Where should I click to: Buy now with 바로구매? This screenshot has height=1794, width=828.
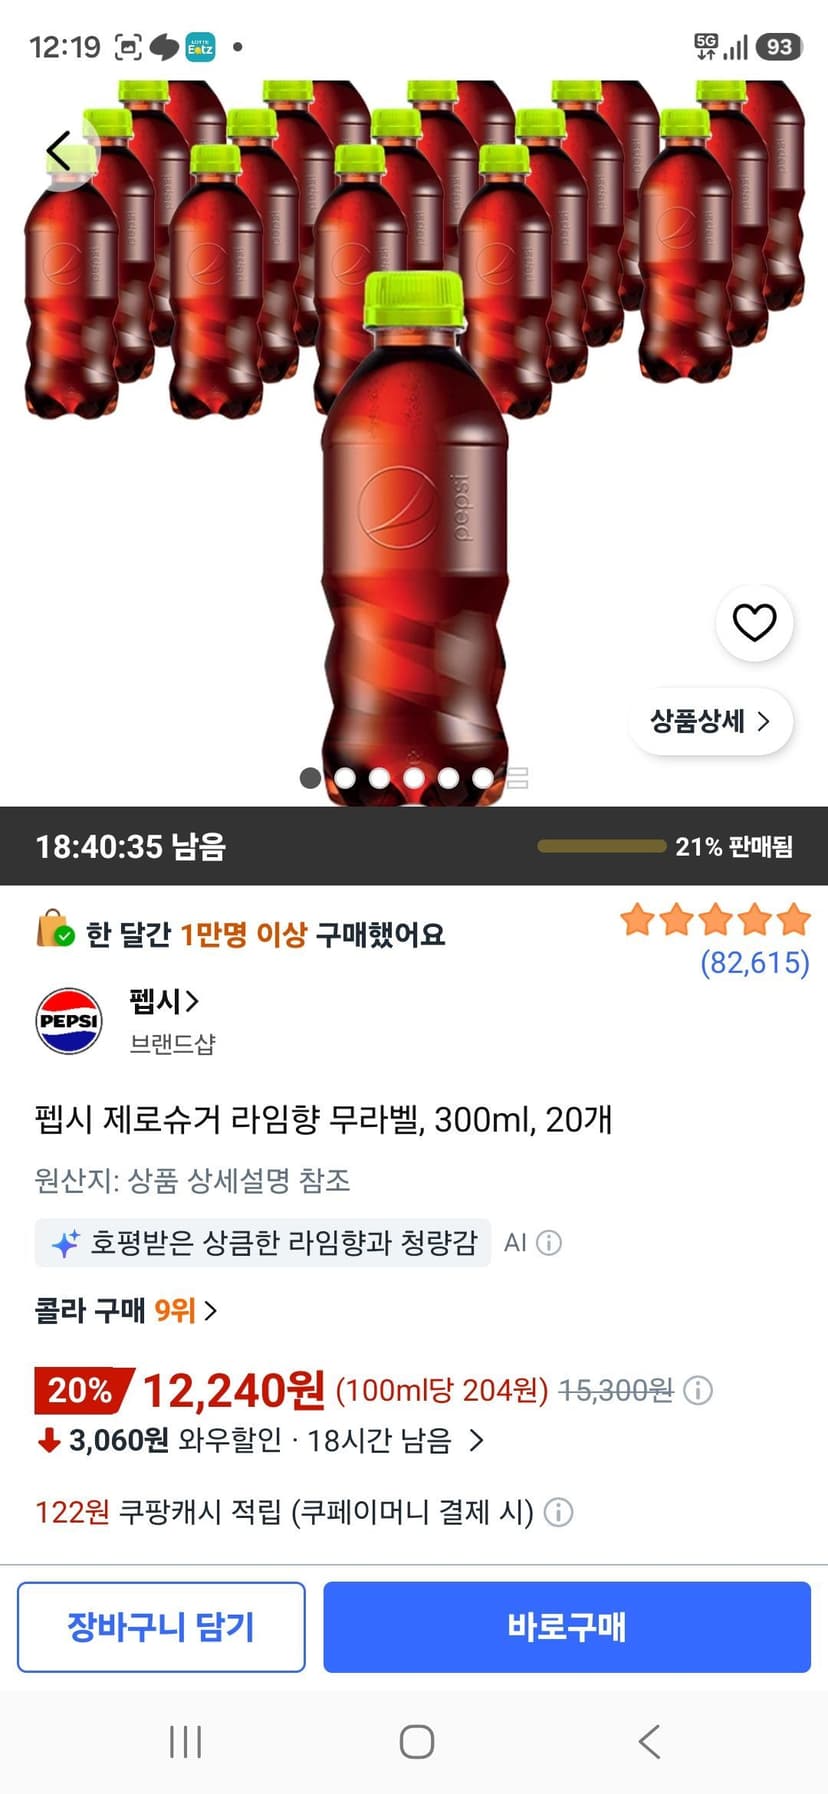pyautogui.click(x=567, y=1627)
